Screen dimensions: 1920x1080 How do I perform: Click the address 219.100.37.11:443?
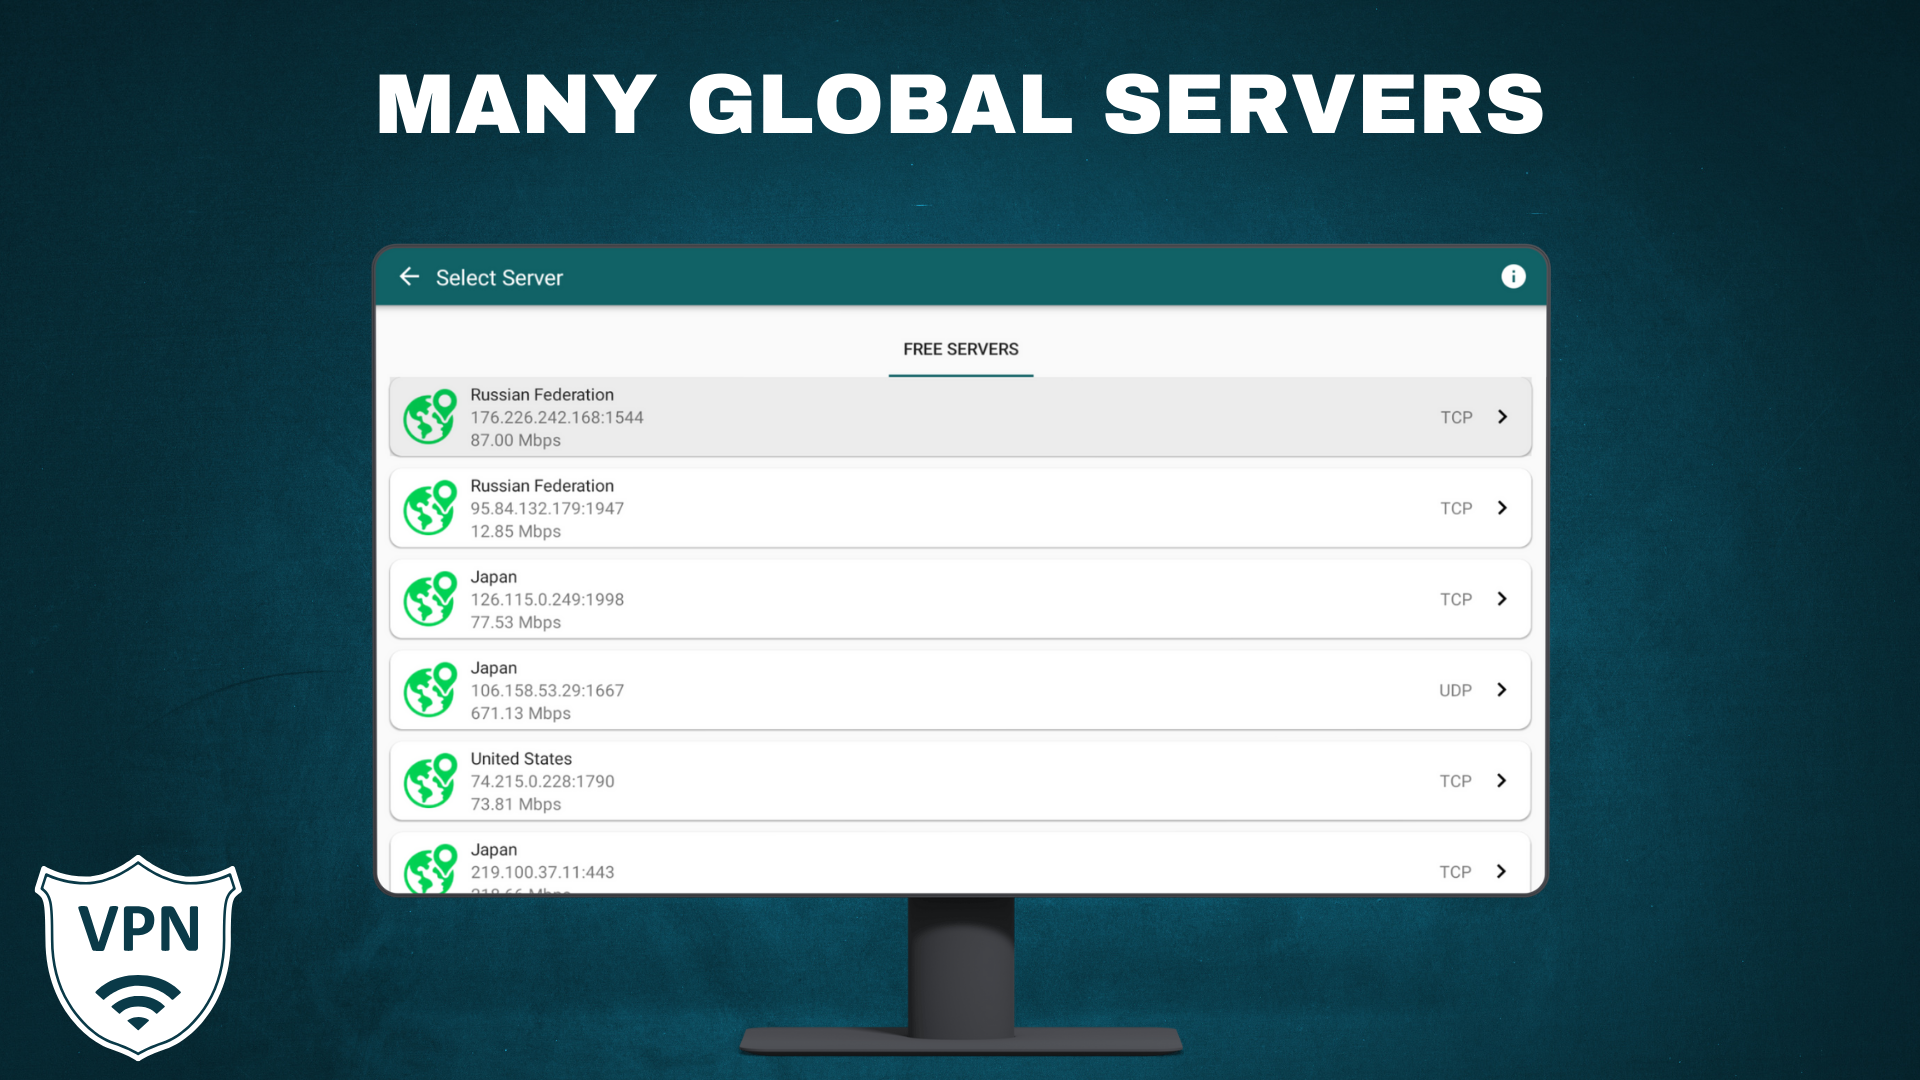[x=542, y=872]
